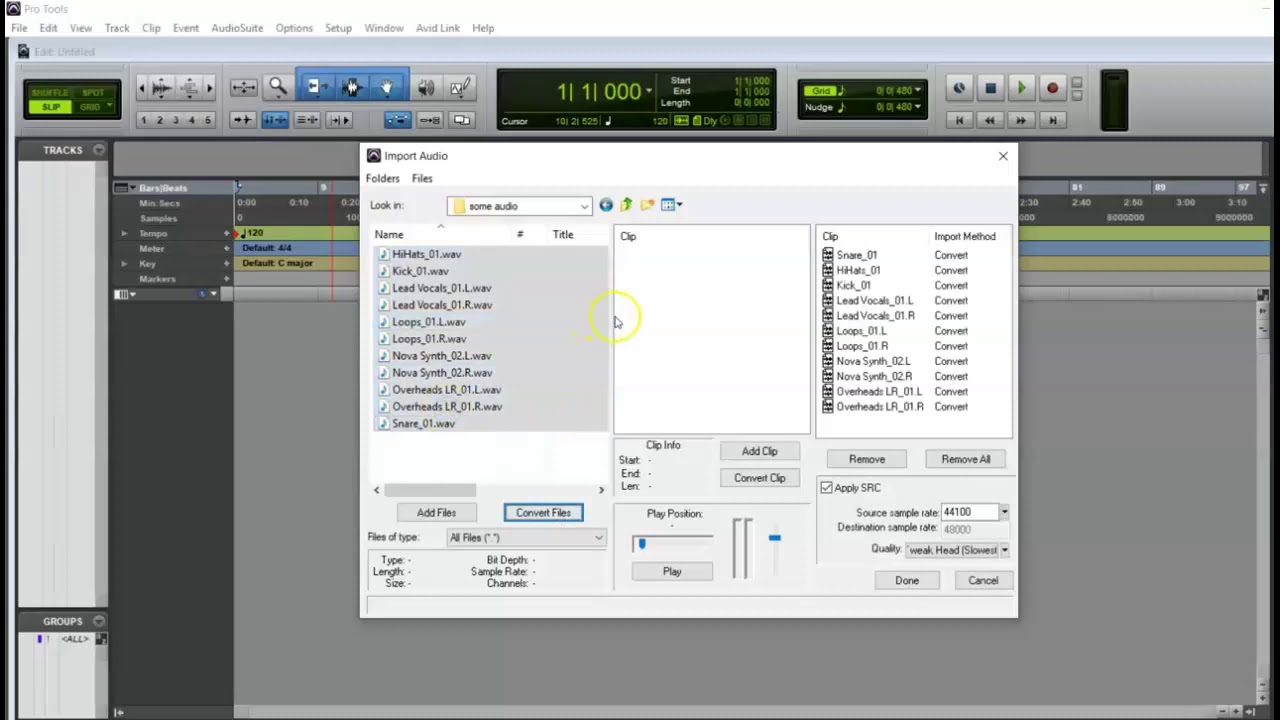This screenshot has height=720, width=1280.
Task: Open the View Menu icon in dialog
Action: click(671, 205)
